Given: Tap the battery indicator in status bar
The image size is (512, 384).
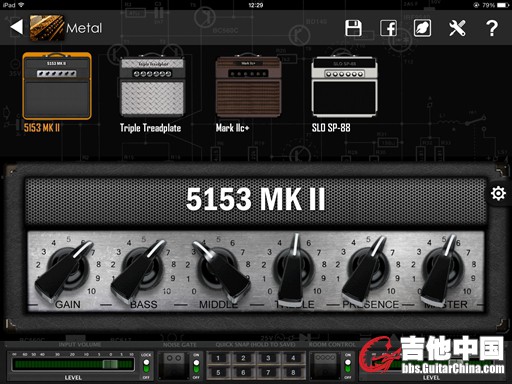Looking at the screenshot, I should pyautogui.click(x=503, y=5).
